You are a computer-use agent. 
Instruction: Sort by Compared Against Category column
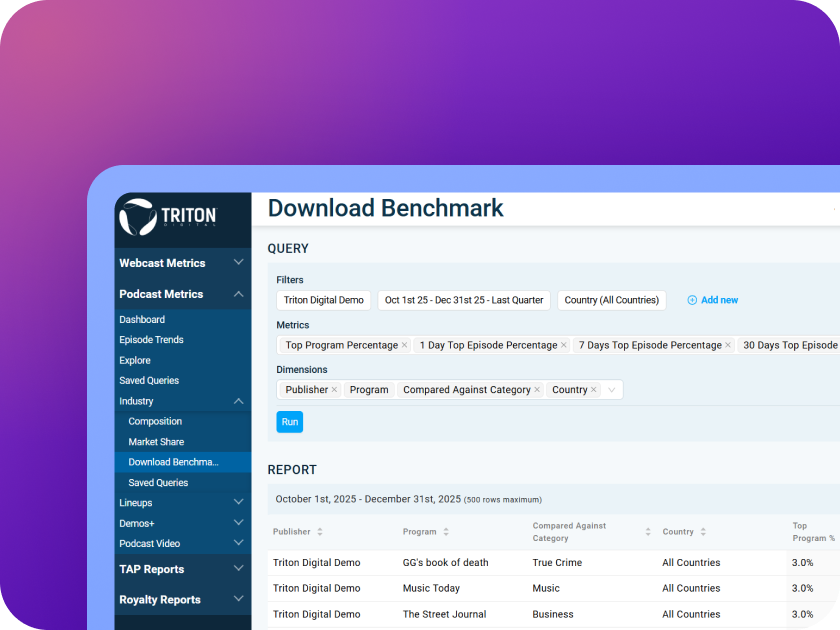tap(648, 531)
